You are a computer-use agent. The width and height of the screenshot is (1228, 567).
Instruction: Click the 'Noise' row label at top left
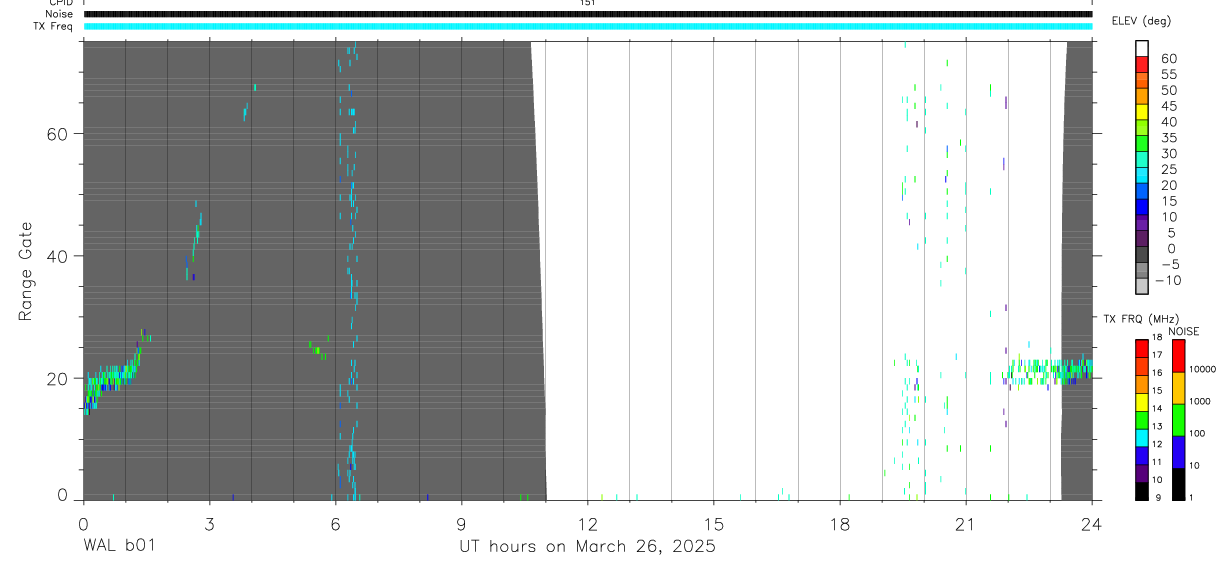[x=59, y=14]
